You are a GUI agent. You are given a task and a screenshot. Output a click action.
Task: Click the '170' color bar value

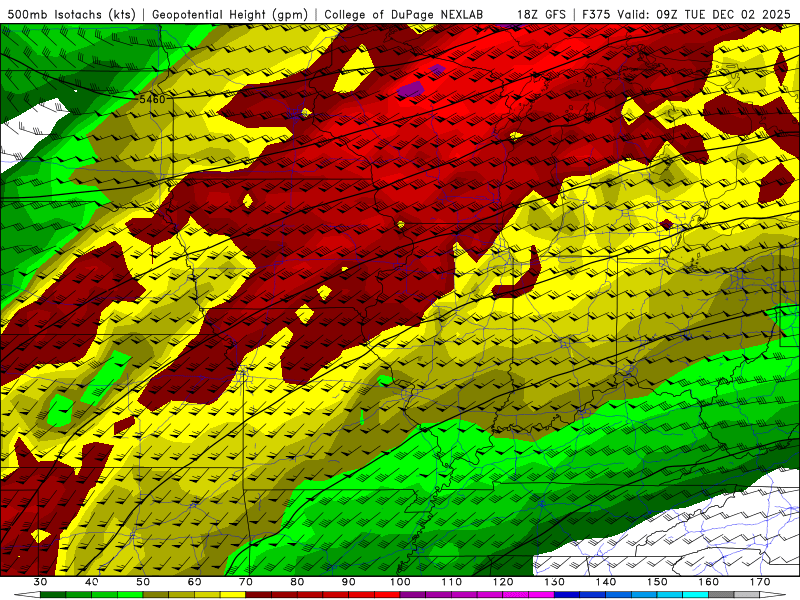[760, 582]
